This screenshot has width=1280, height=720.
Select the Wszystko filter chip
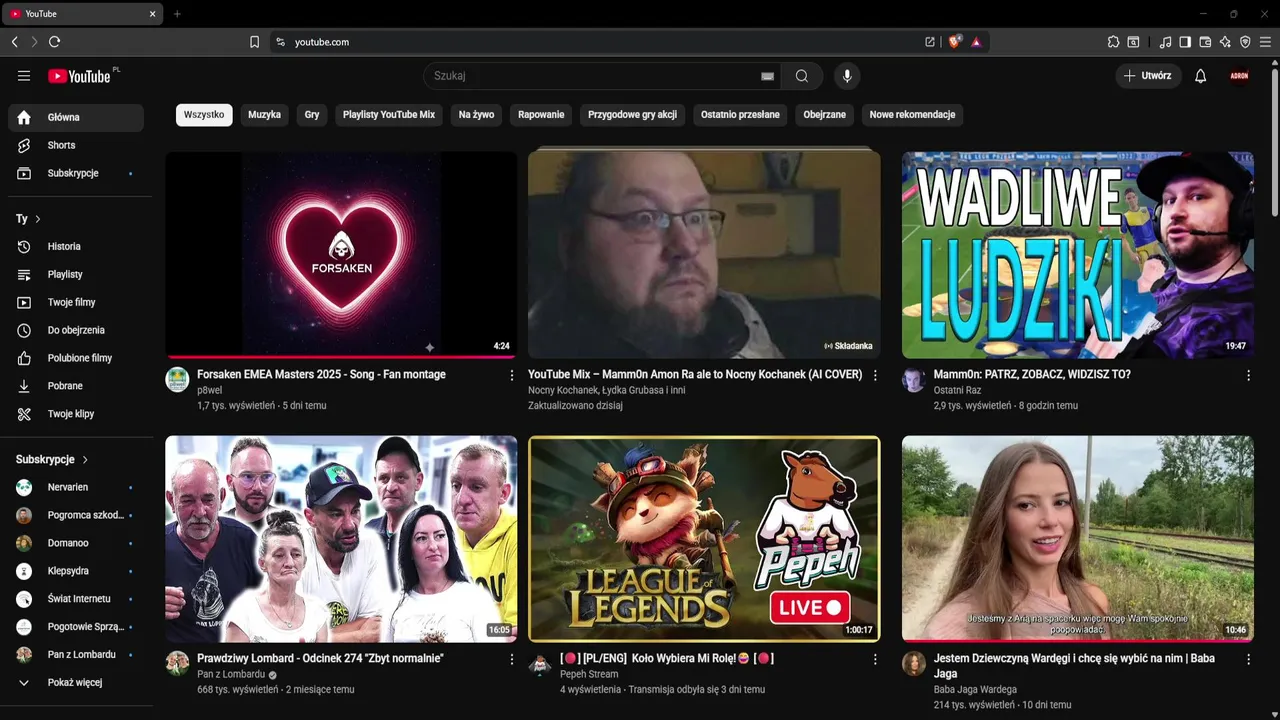point(204,115)
